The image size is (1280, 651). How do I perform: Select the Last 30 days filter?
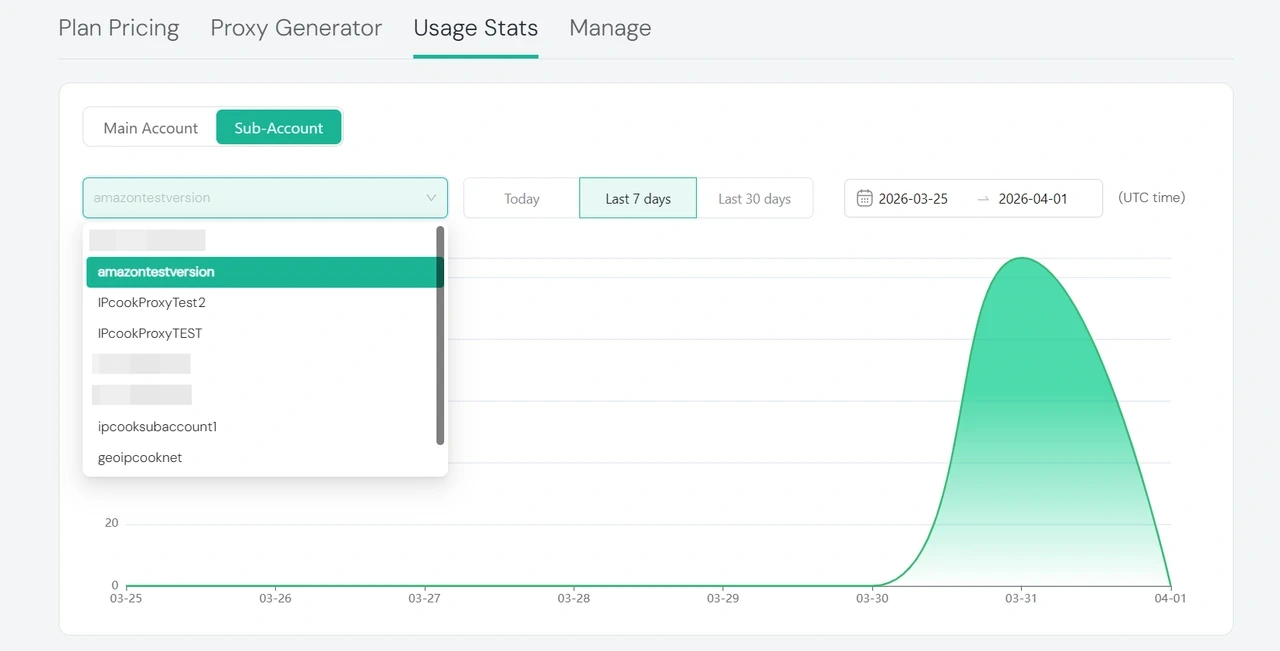[755, 198]
